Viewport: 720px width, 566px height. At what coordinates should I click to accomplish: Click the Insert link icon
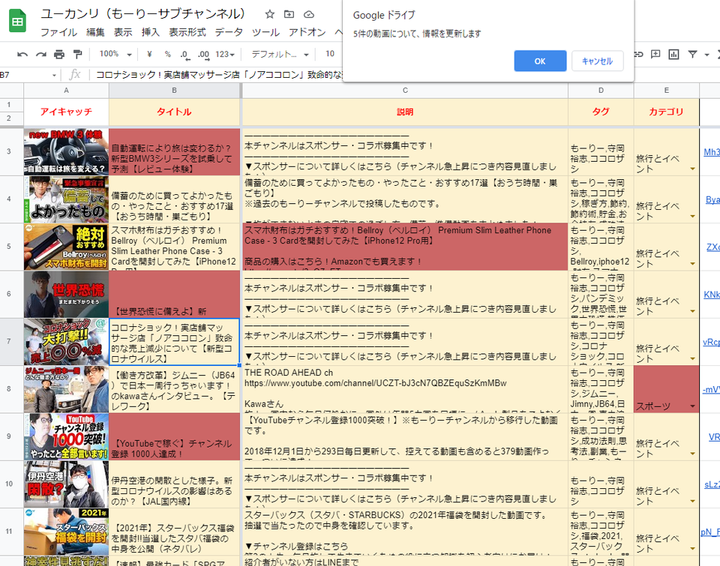tap(639, 55)
